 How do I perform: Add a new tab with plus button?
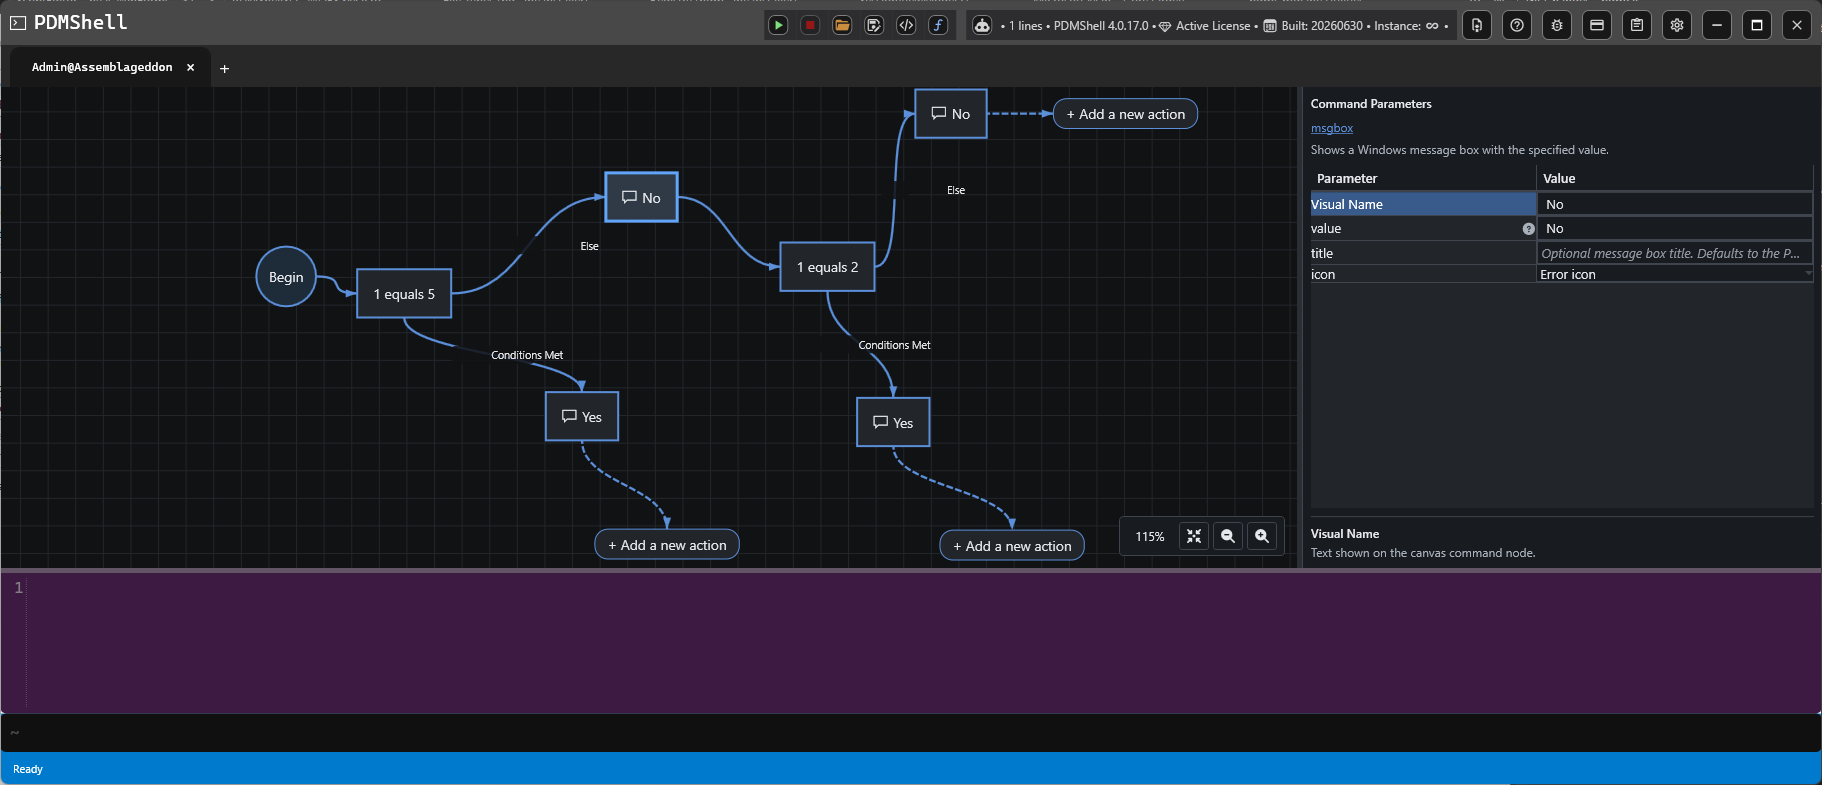pos(224,68)
